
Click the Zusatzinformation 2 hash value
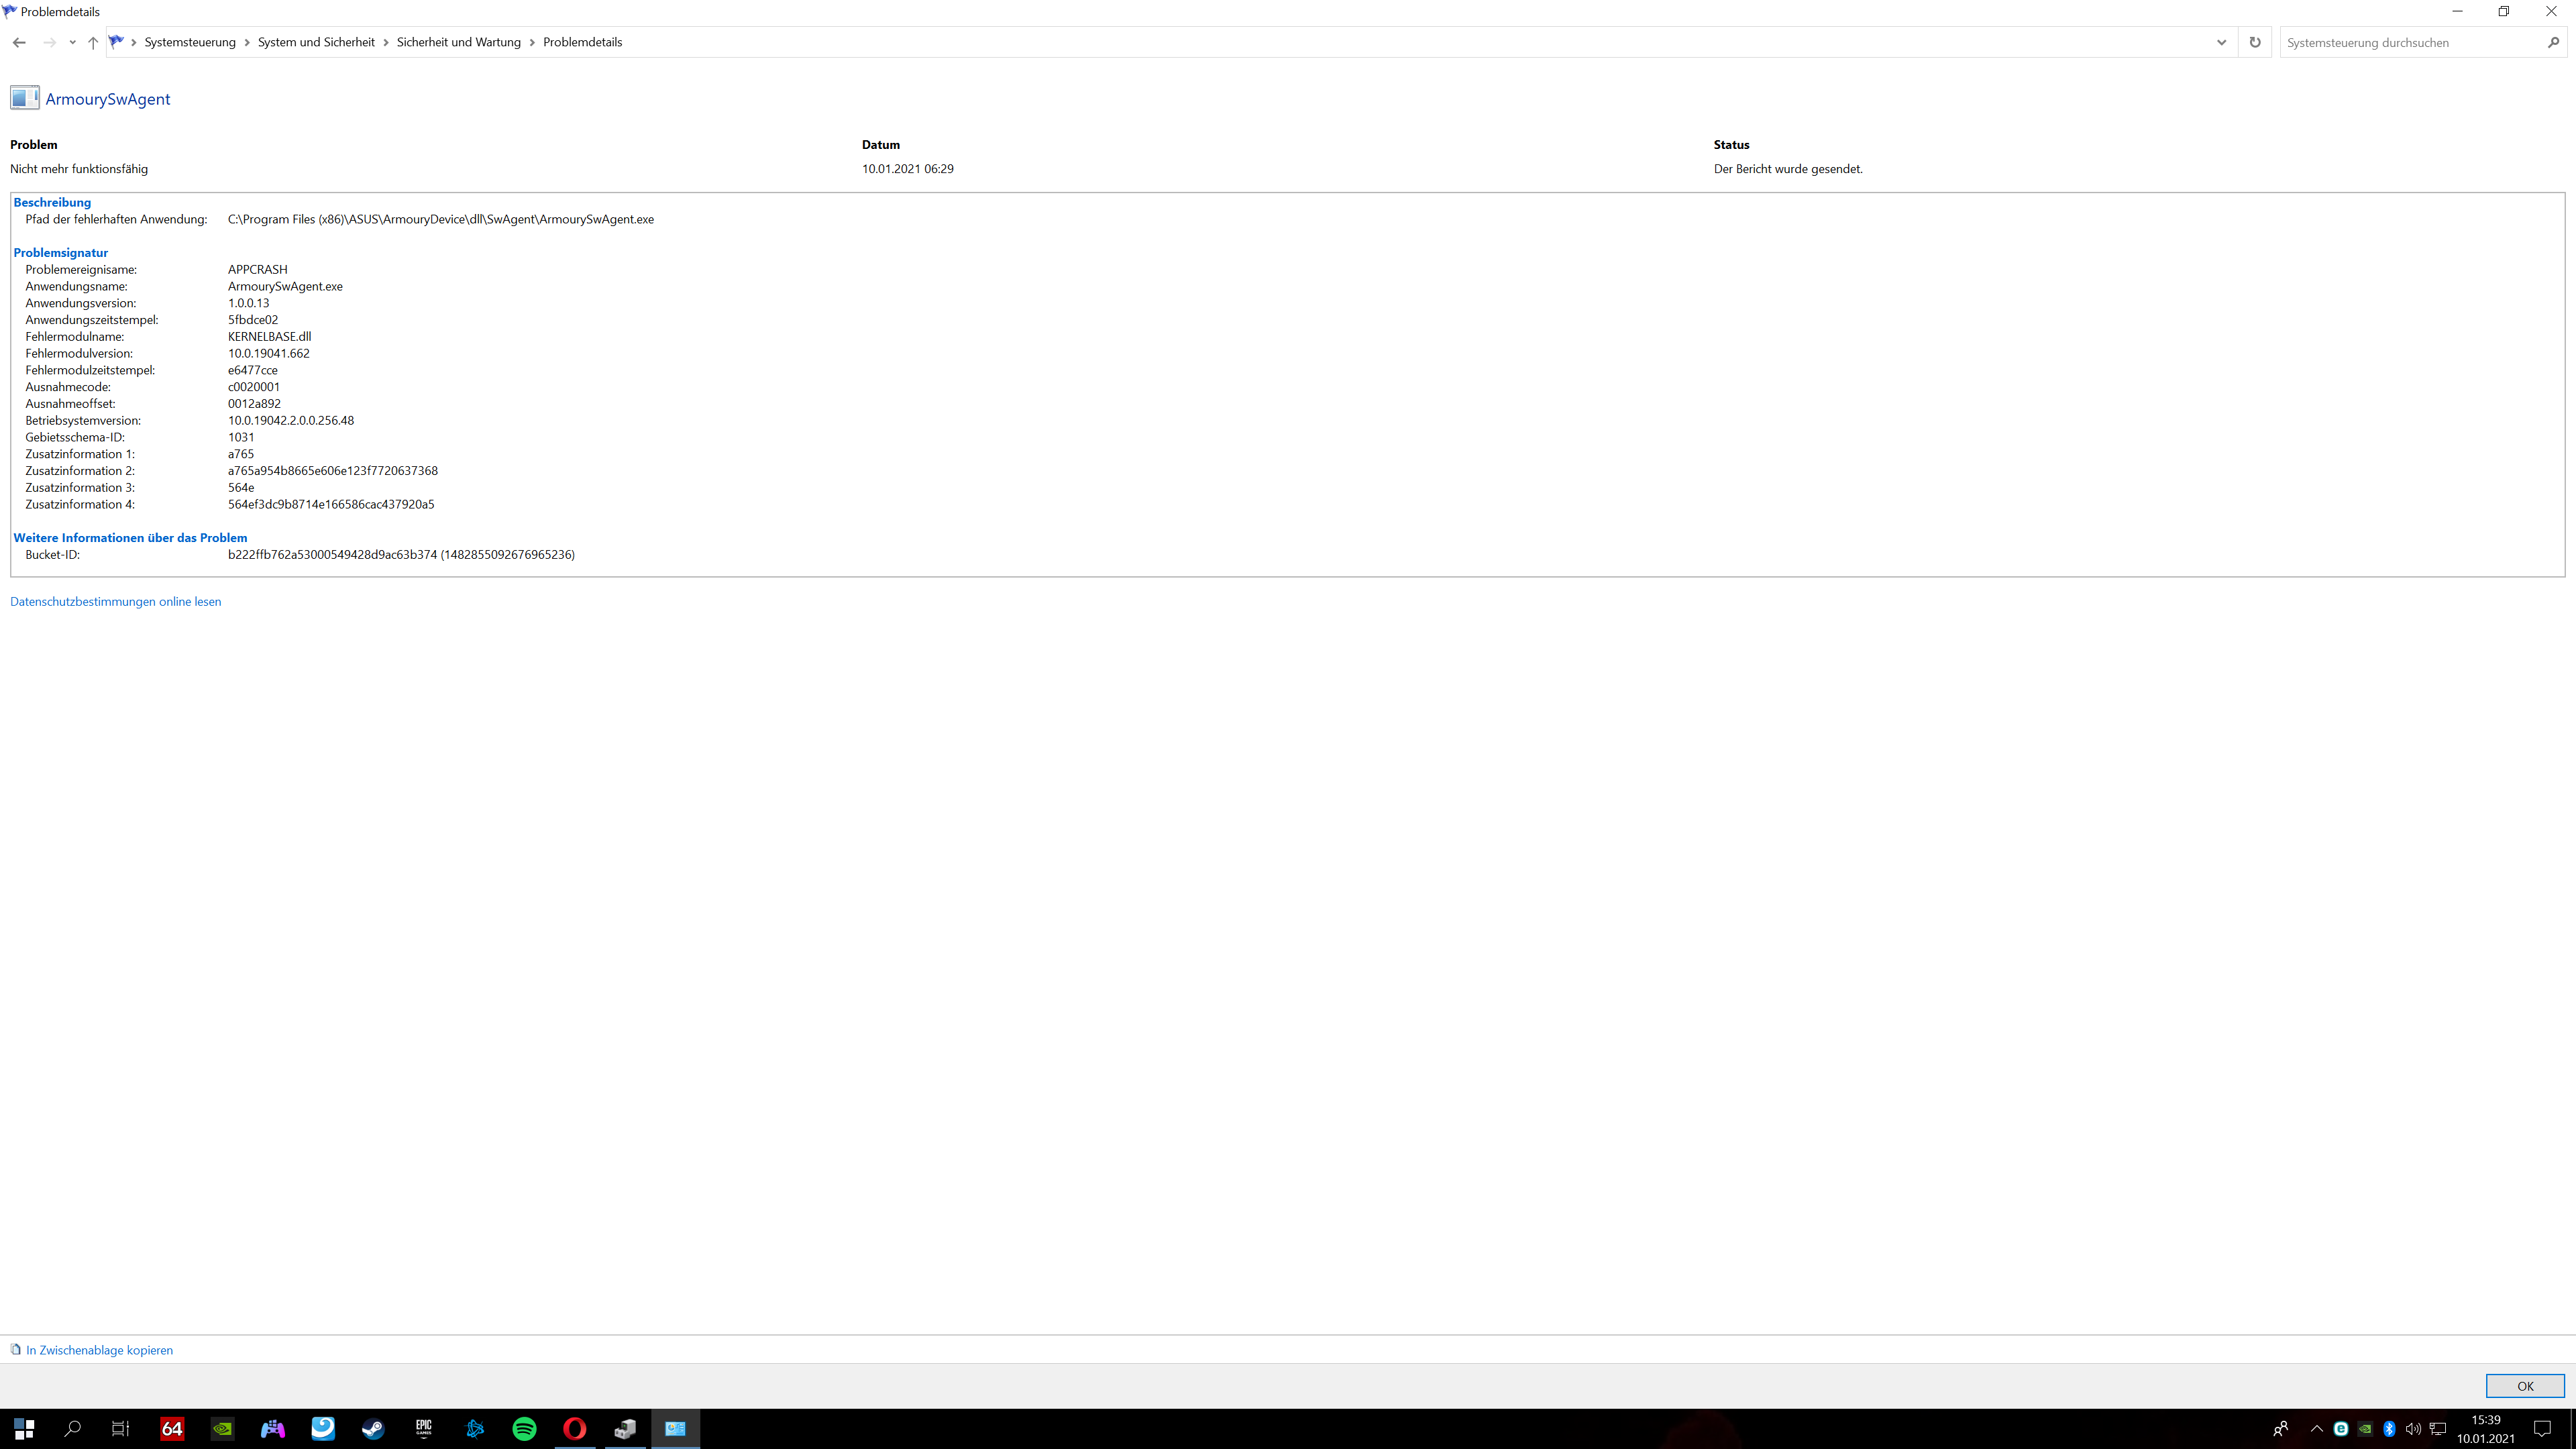333,470
